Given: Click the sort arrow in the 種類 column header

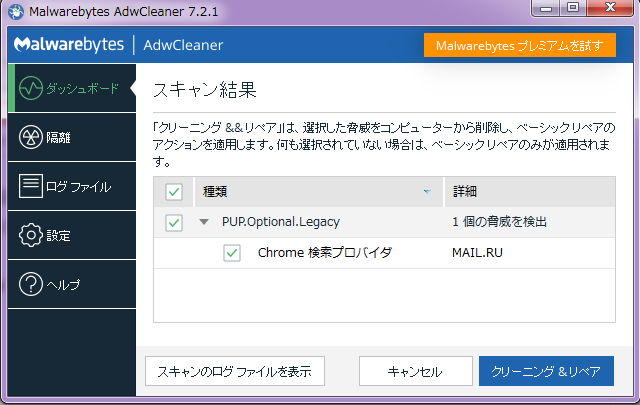Looking at the screenshot, I should [x=427, y=191].
